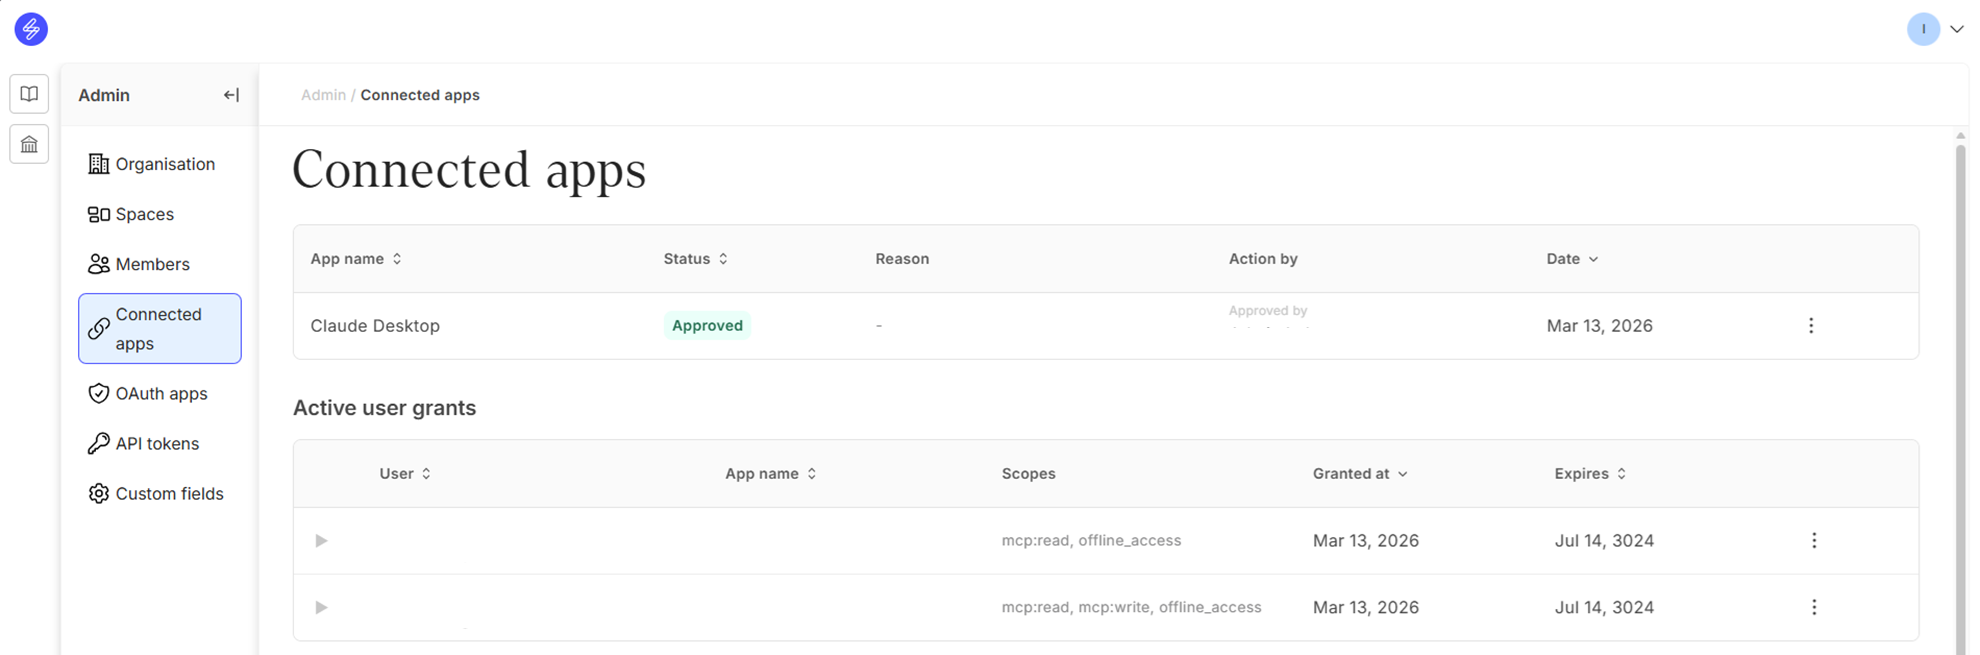The height and width of the screenshot is (655, 1980).
Task: Sort grants by Expires column
Action: click(x=1589, y=474)
